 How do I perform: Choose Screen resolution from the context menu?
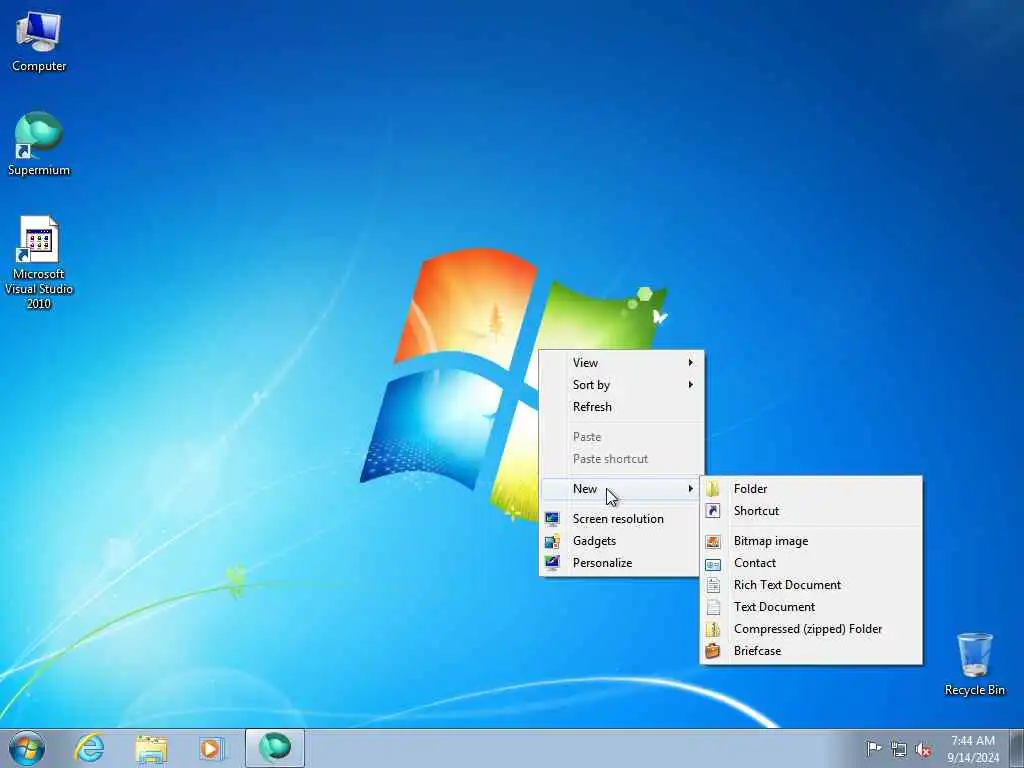(x=620, y=519)
